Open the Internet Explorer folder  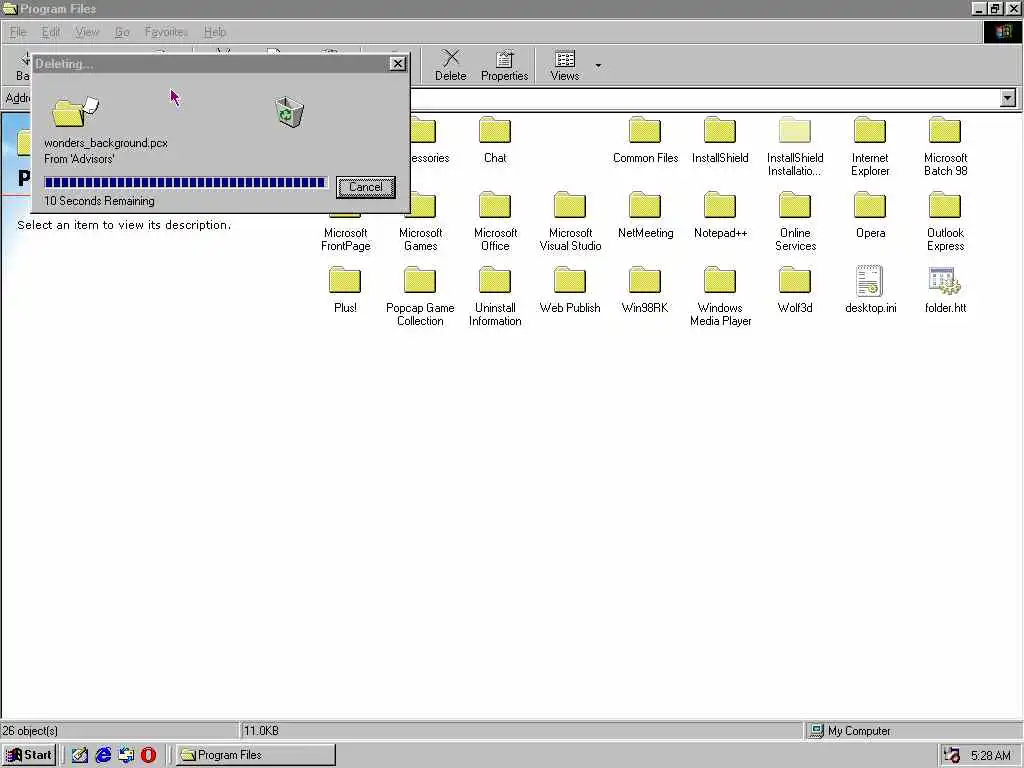(x=870, y=146)
